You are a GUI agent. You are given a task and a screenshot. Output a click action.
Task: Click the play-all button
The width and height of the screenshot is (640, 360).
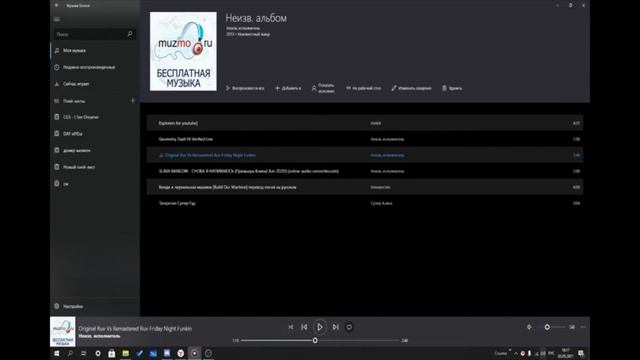tap(245, 88)
